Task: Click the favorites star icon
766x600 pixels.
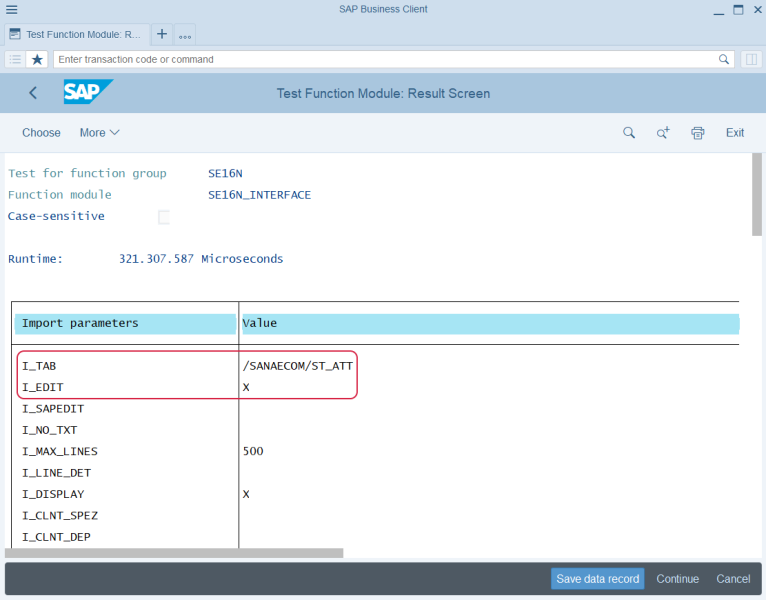Action: click(37, 60)
